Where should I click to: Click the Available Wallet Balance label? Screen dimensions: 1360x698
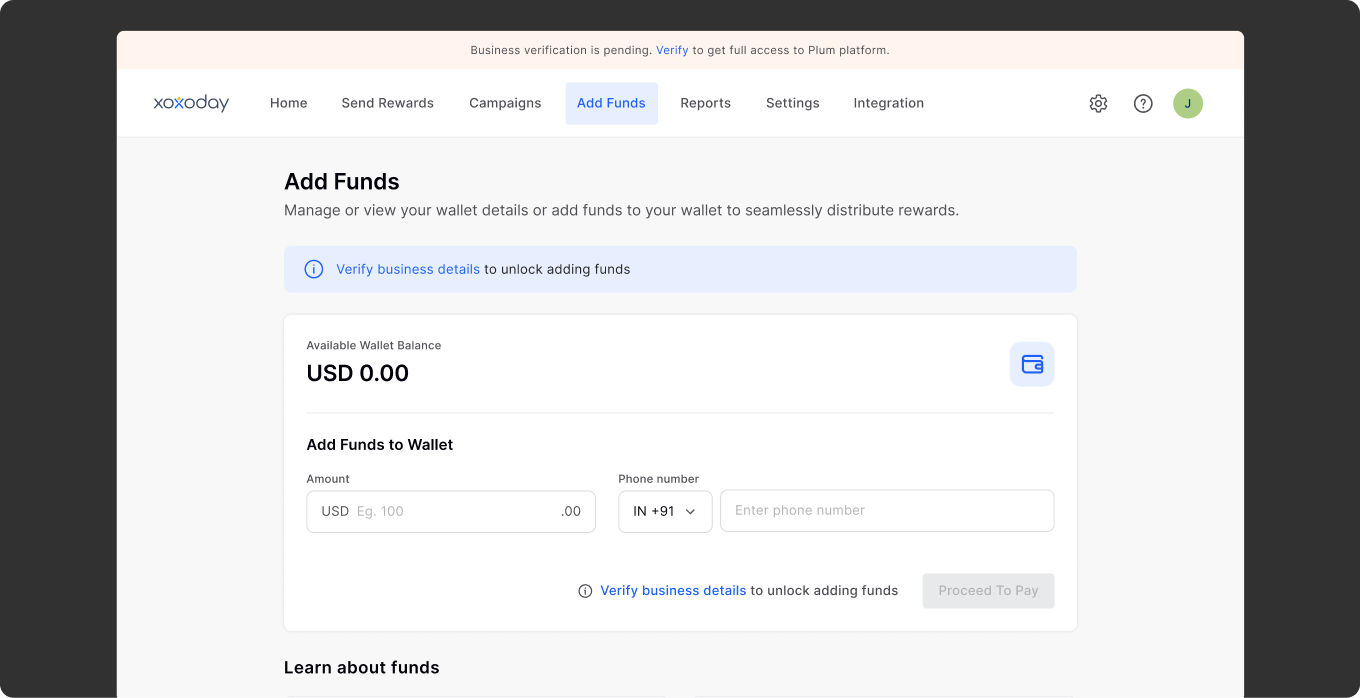coord(373,345)
